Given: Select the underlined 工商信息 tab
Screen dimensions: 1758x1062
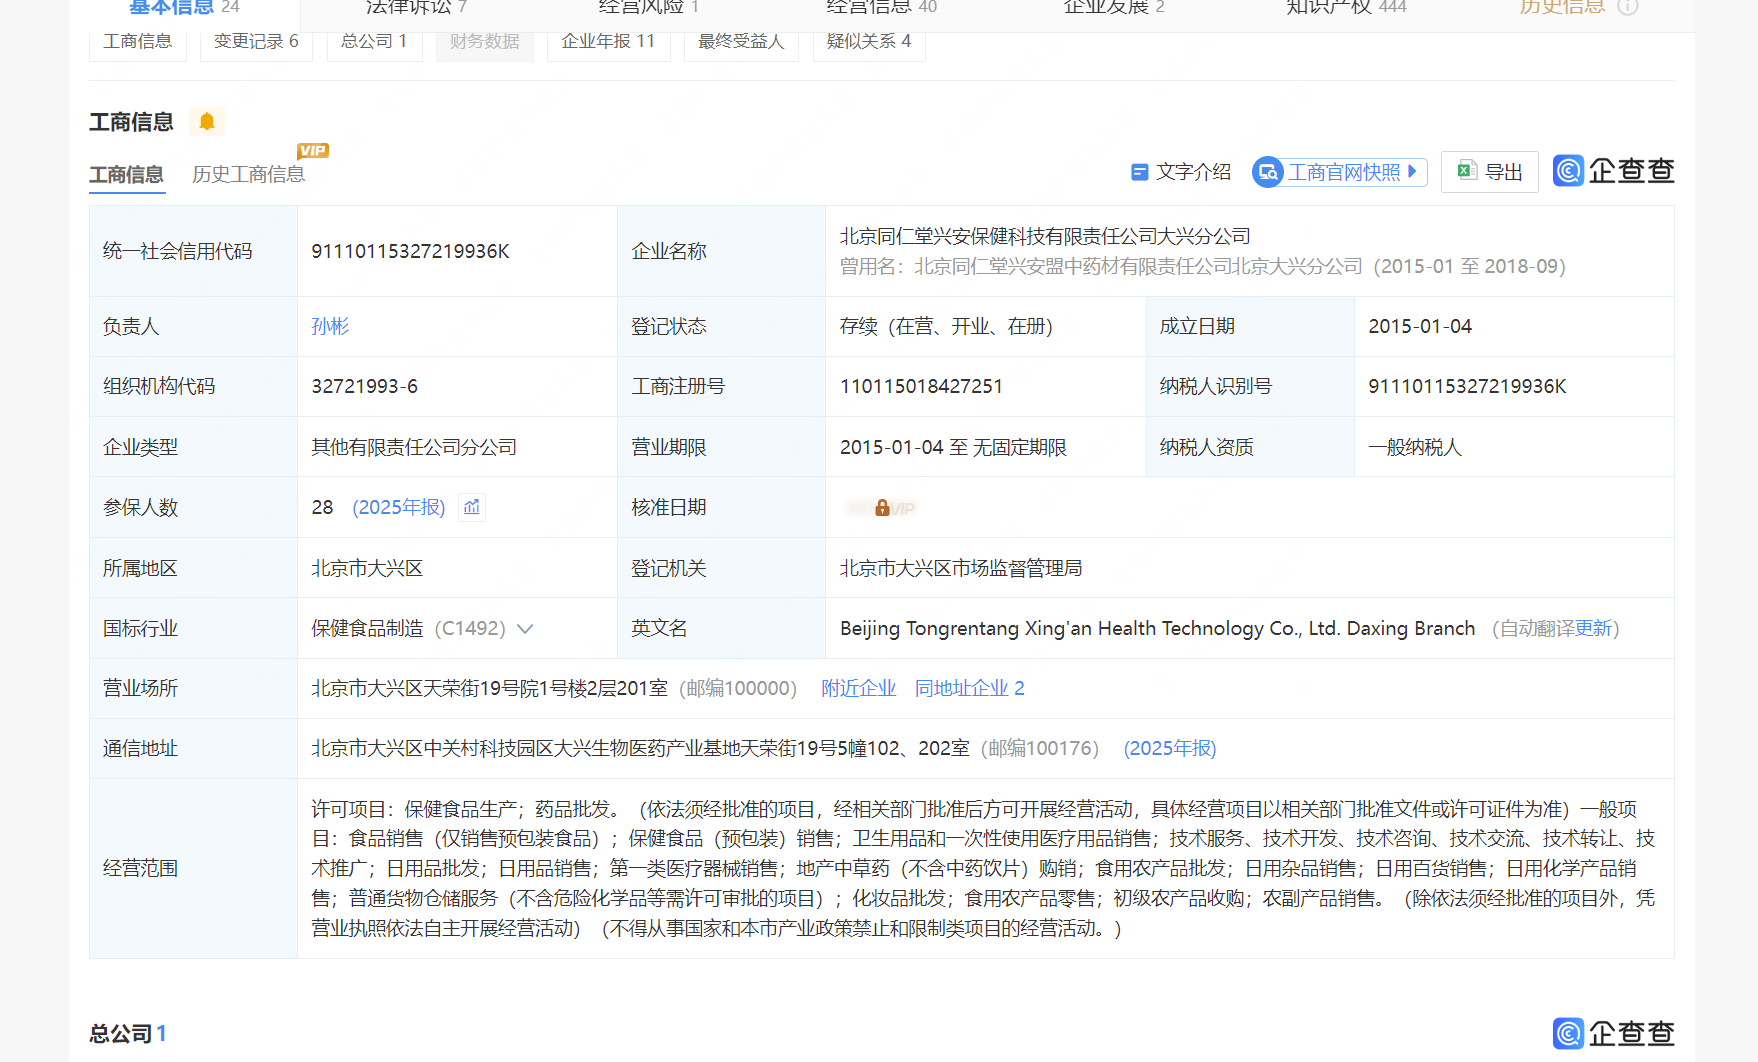Looking at the screenshot, I should click(x=126, y=174).
